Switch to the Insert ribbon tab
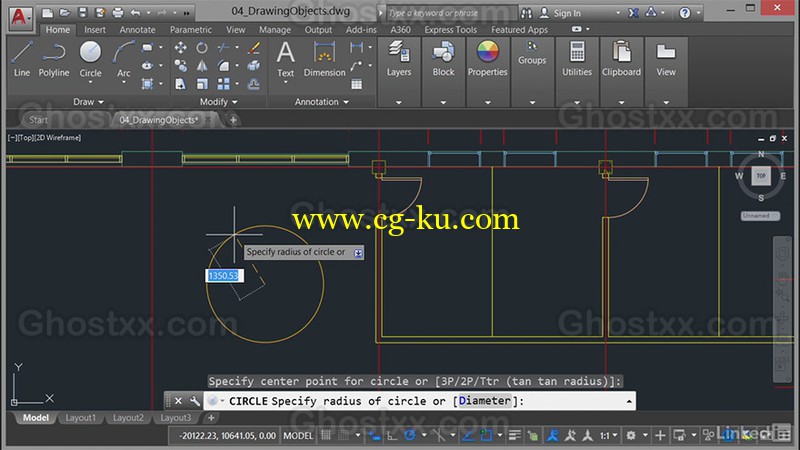 click(x=95, y=30)
